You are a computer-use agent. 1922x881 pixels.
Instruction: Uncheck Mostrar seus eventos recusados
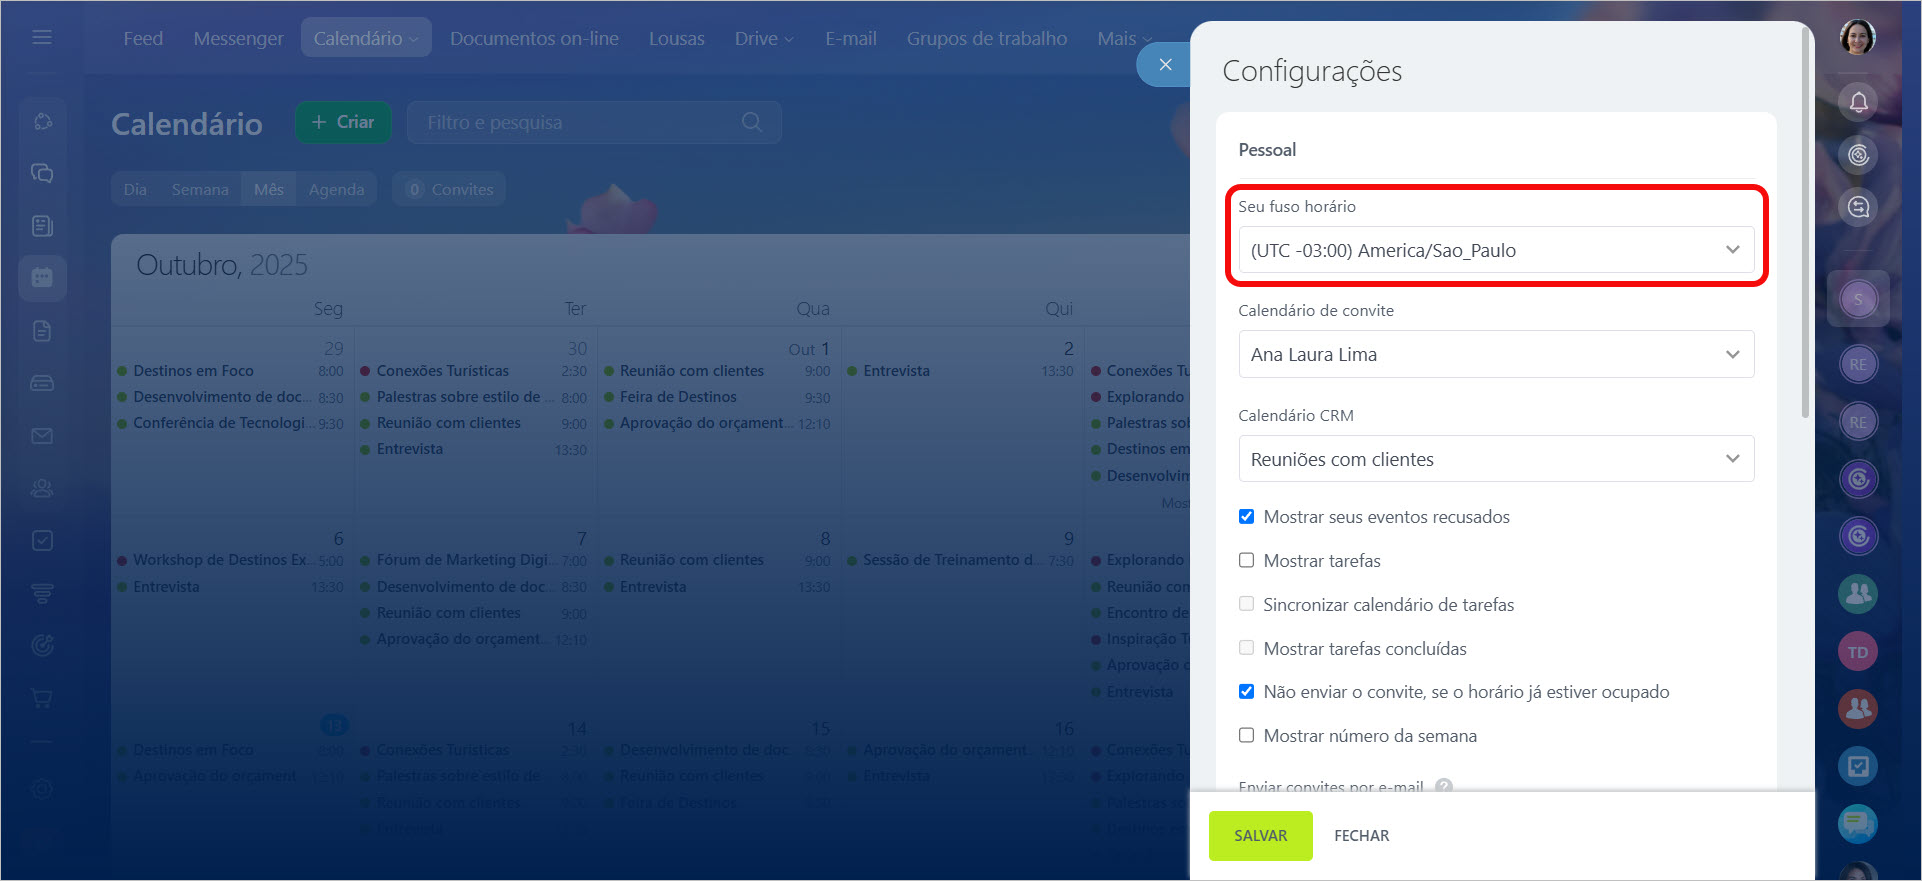coord(1246,517)
